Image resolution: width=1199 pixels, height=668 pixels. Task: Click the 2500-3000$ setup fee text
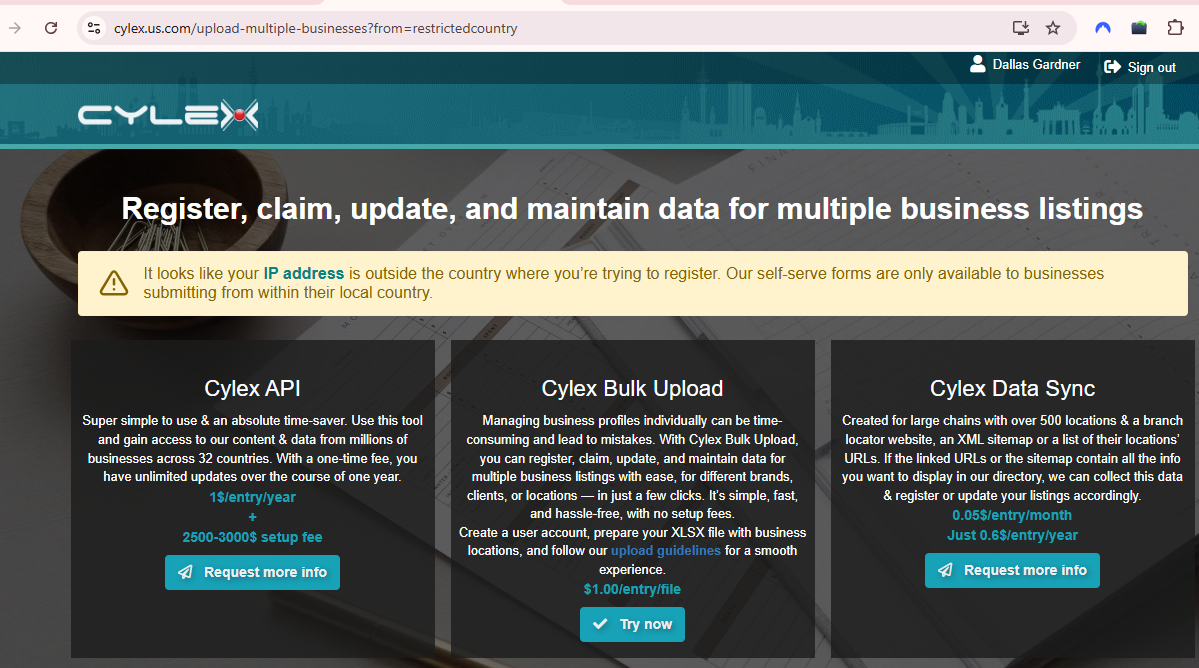pyautogui.click(x=252, y=537)
